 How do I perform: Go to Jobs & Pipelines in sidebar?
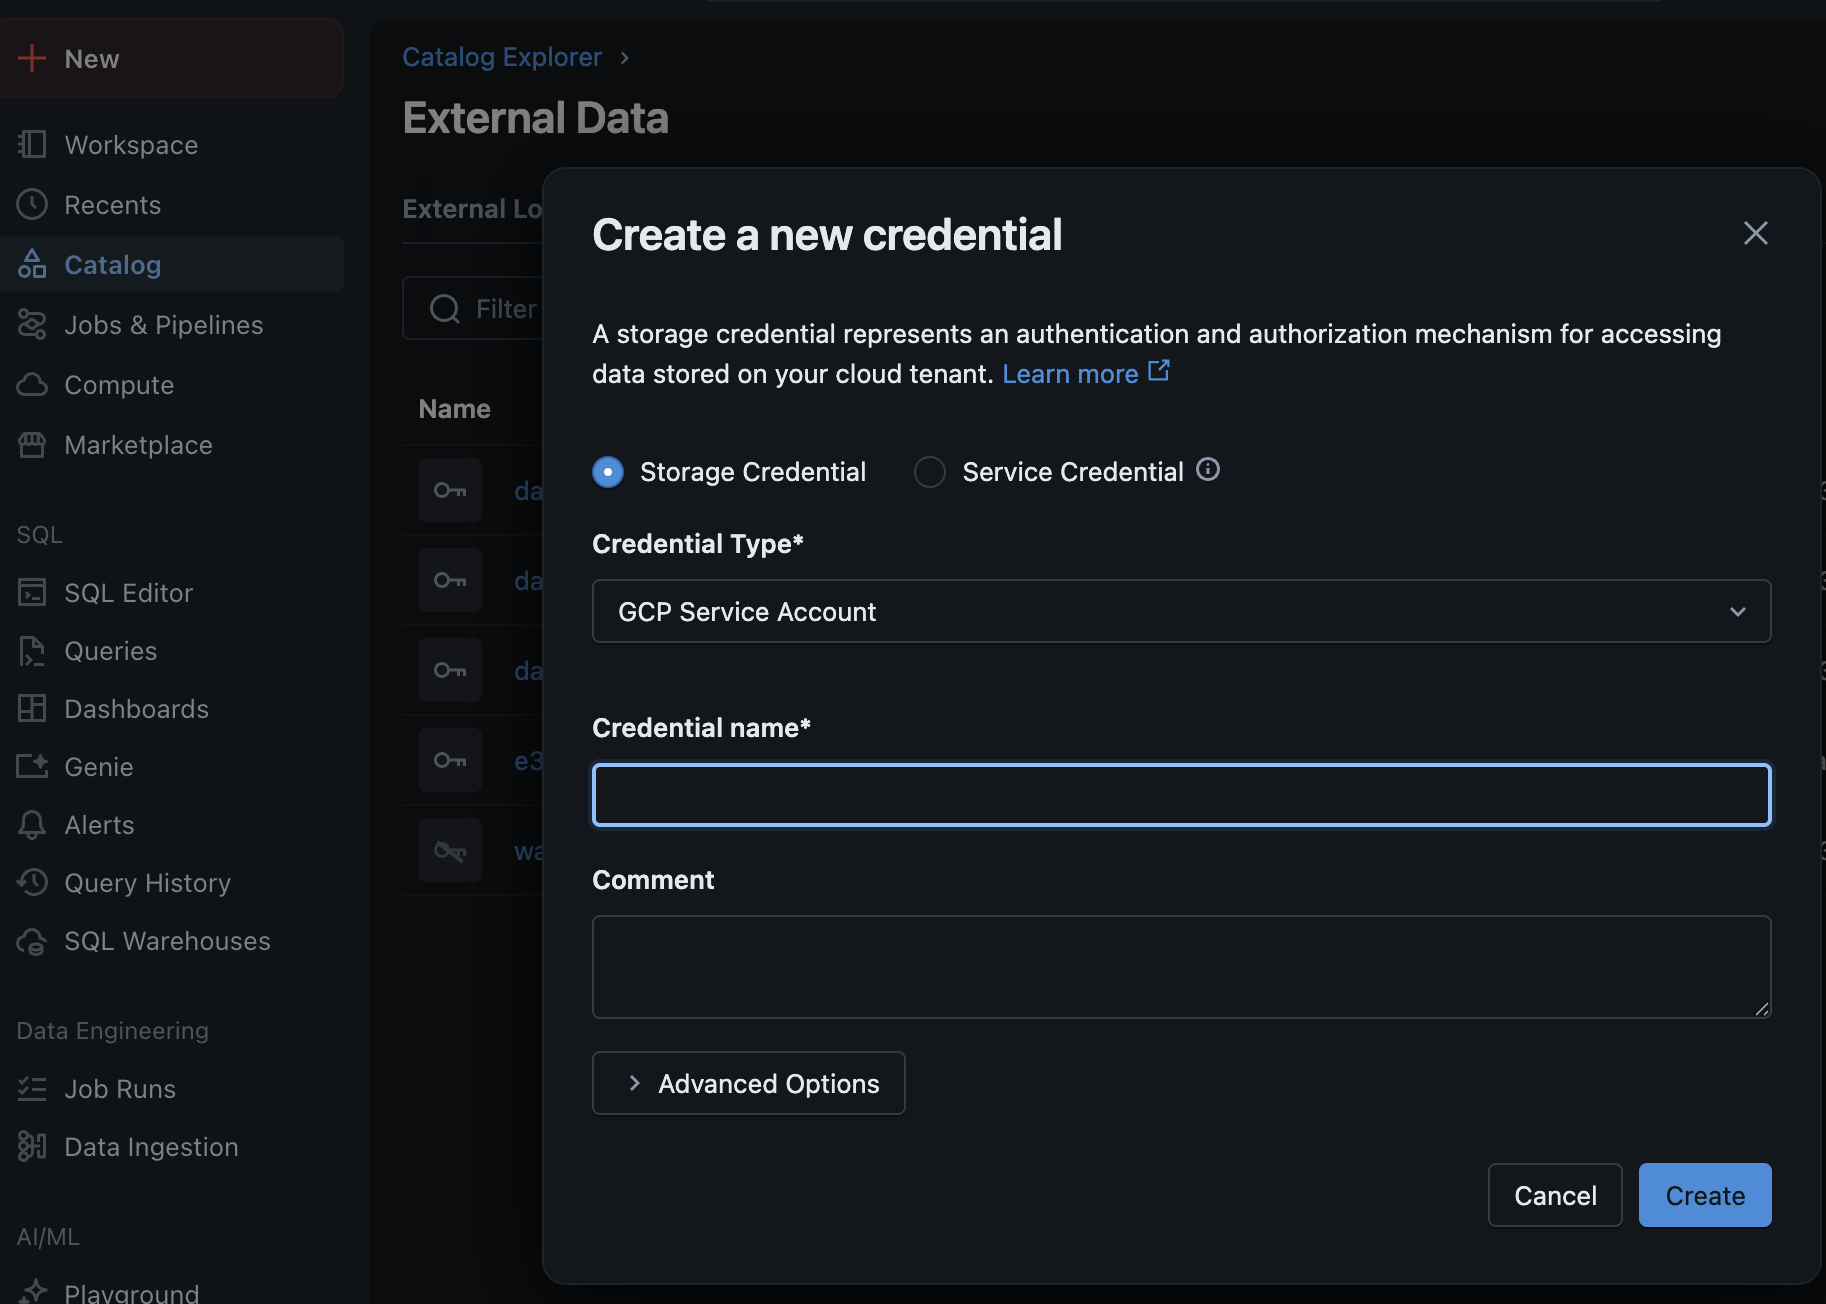163,325
